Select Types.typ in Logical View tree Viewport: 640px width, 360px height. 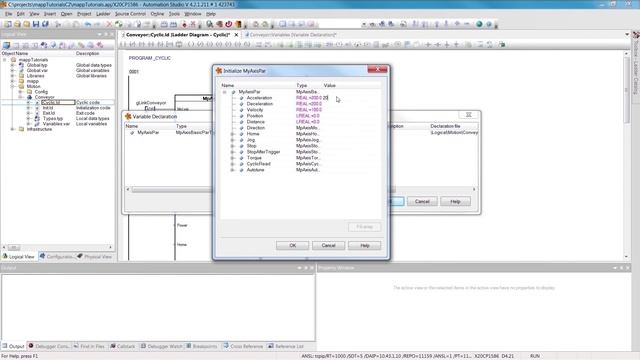53,118
